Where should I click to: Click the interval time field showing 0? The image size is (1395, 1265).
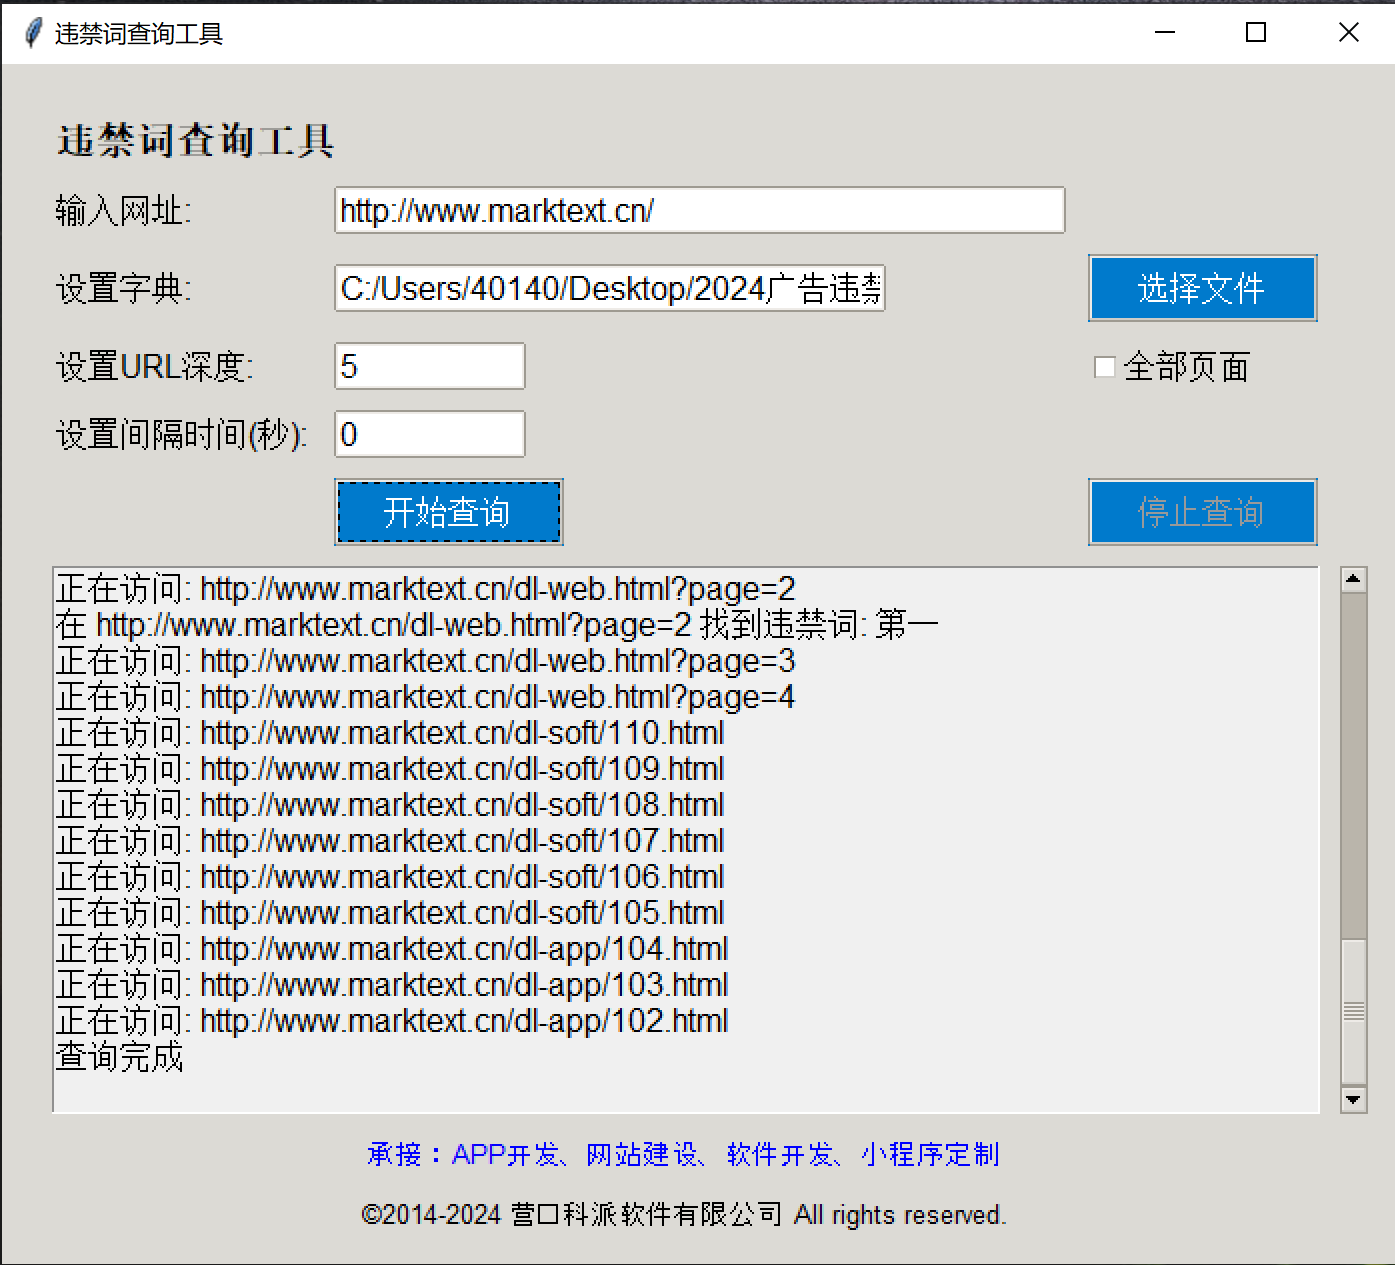click(429, 434)
